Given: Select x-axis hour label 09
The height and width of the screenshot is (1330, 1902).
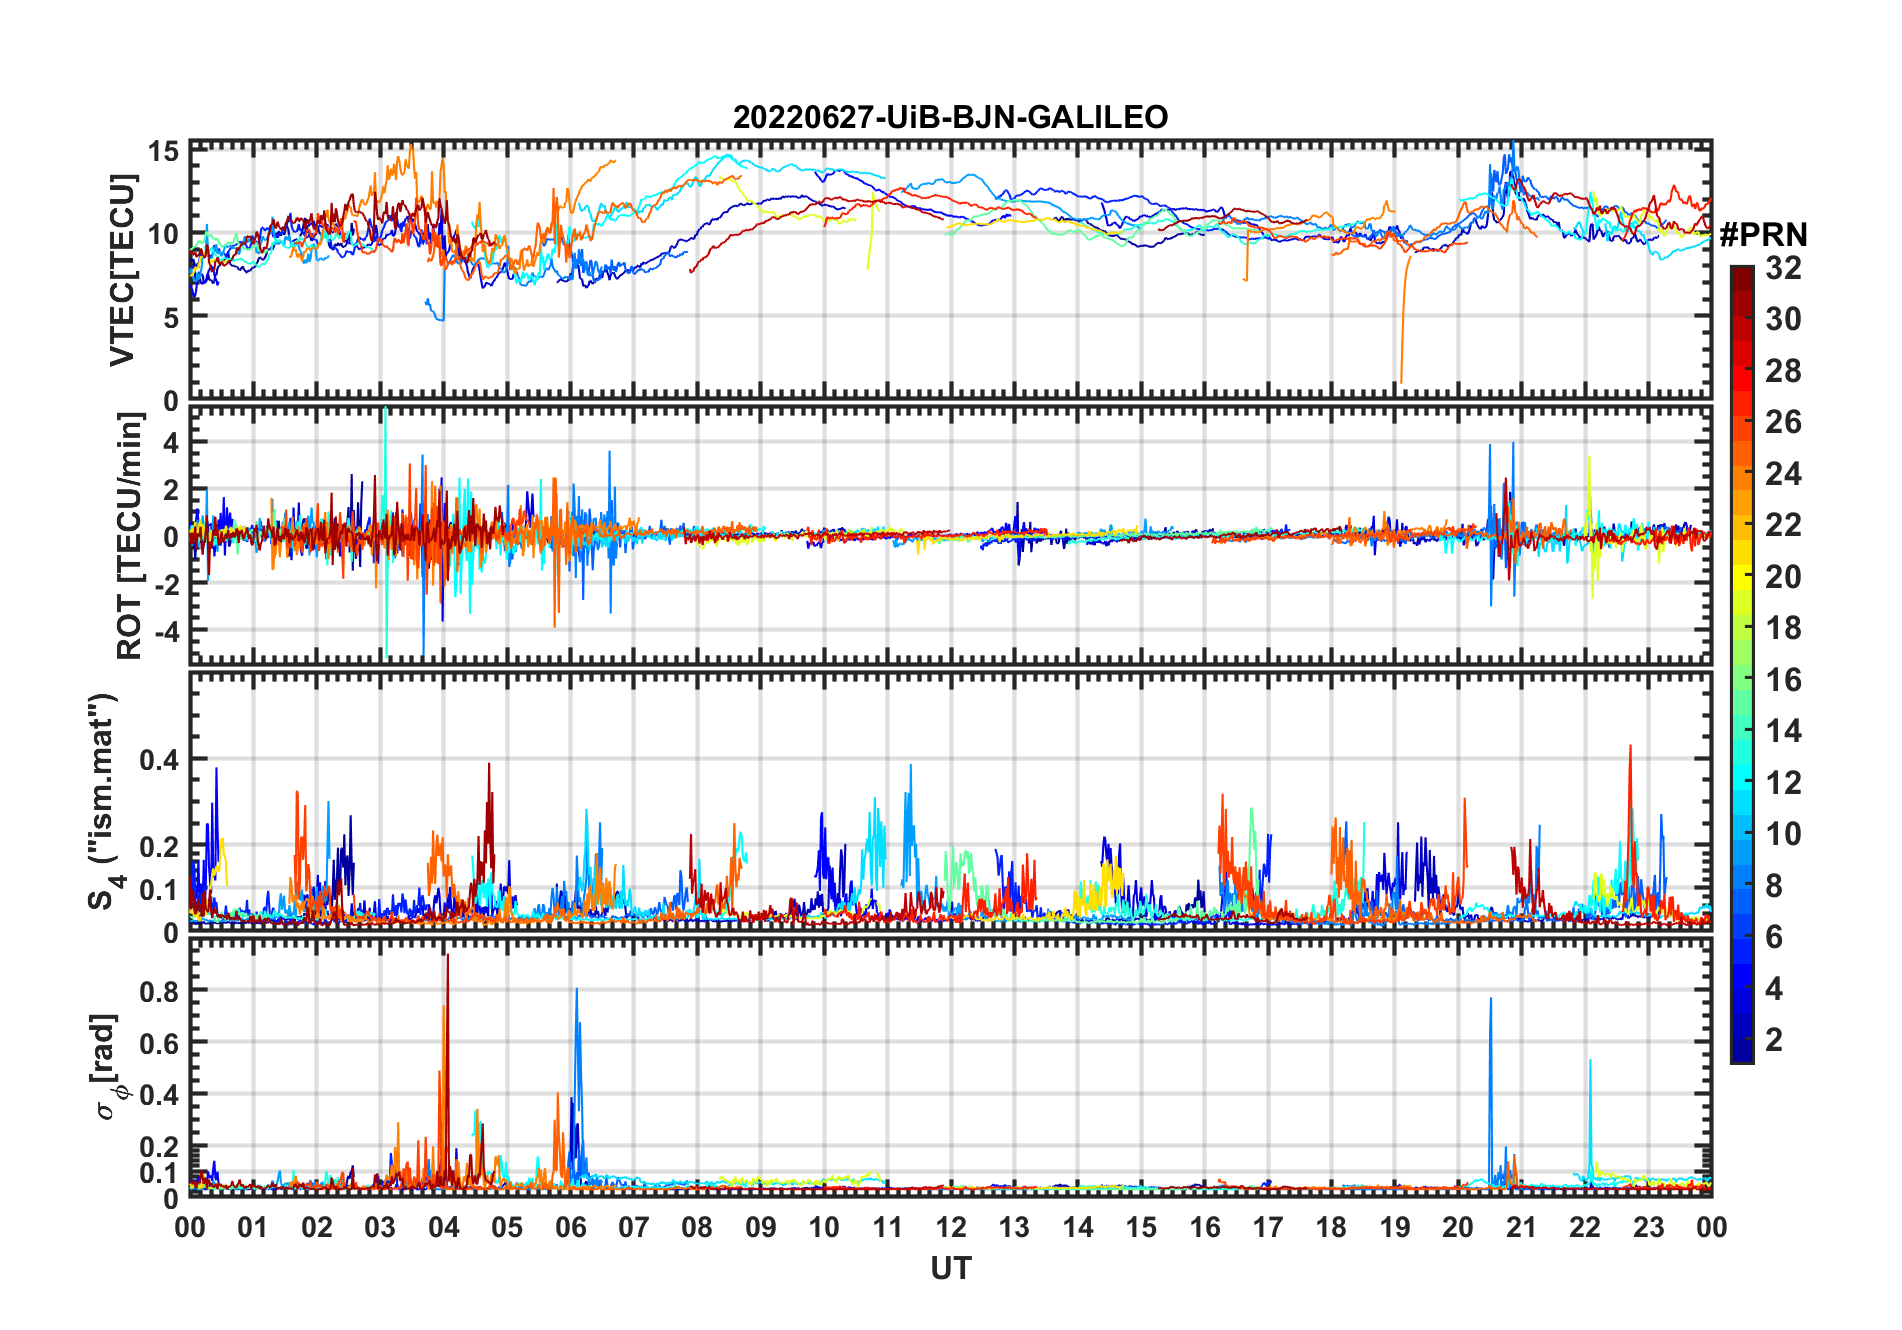Looking at the screenshot, I should (760, 1227).
